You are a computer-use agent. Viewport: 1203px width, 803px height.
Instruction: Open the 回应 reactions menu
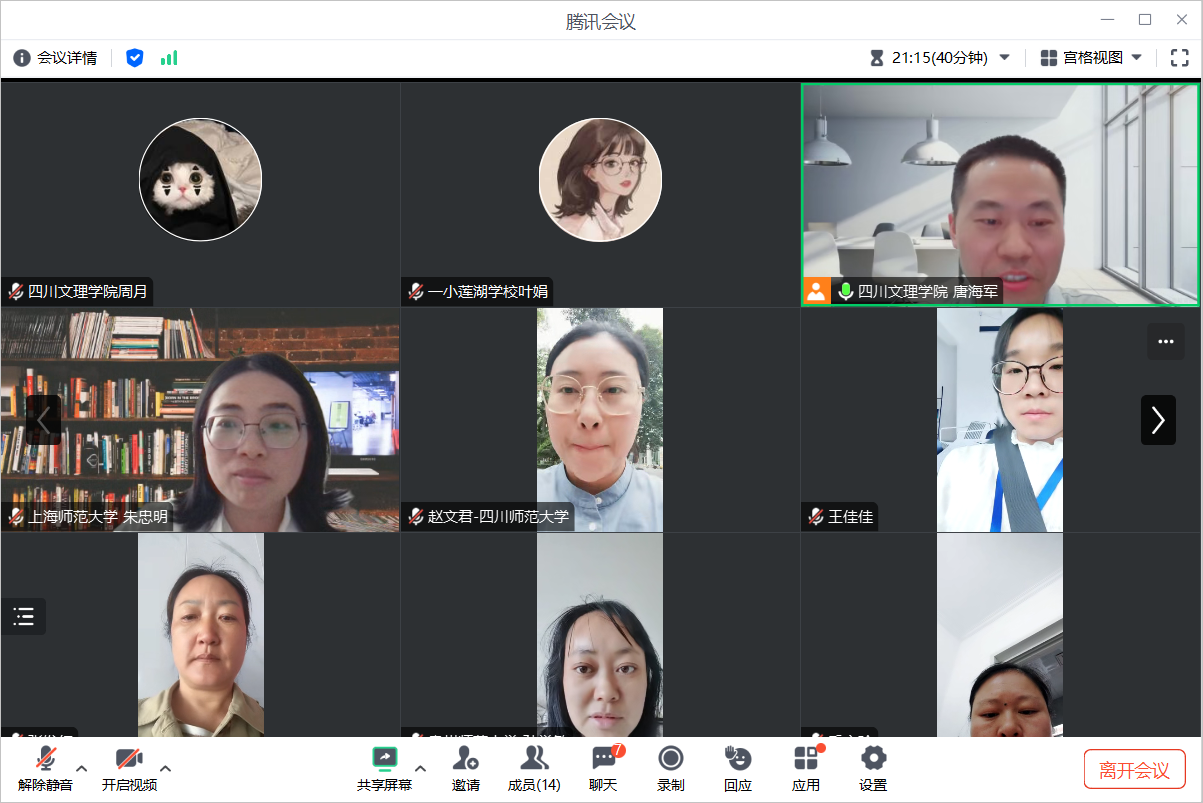(738, 768)
